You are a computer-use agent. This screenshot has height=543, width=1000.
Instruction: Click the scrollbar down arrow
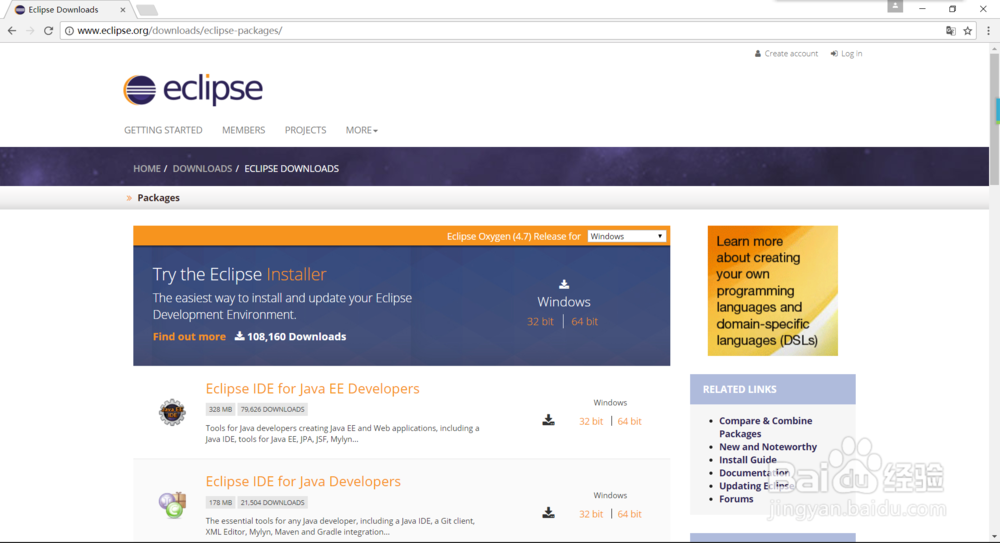[x=994, y=537]
